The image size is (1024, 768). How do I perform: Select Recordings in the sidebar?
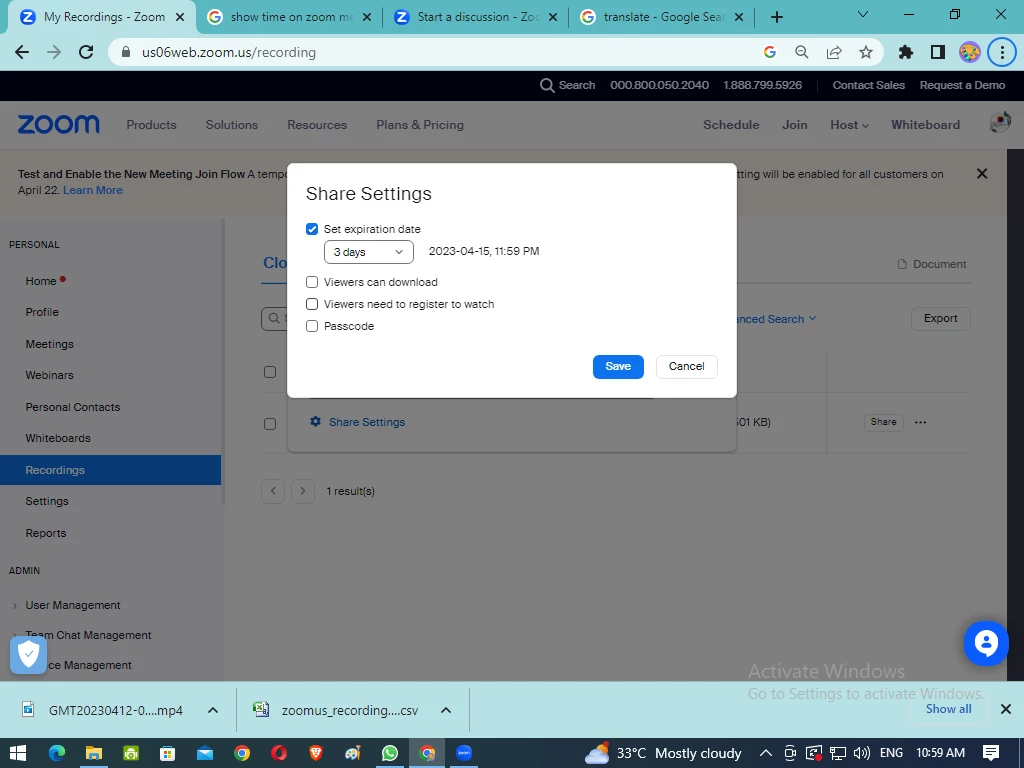coord(110,470)
